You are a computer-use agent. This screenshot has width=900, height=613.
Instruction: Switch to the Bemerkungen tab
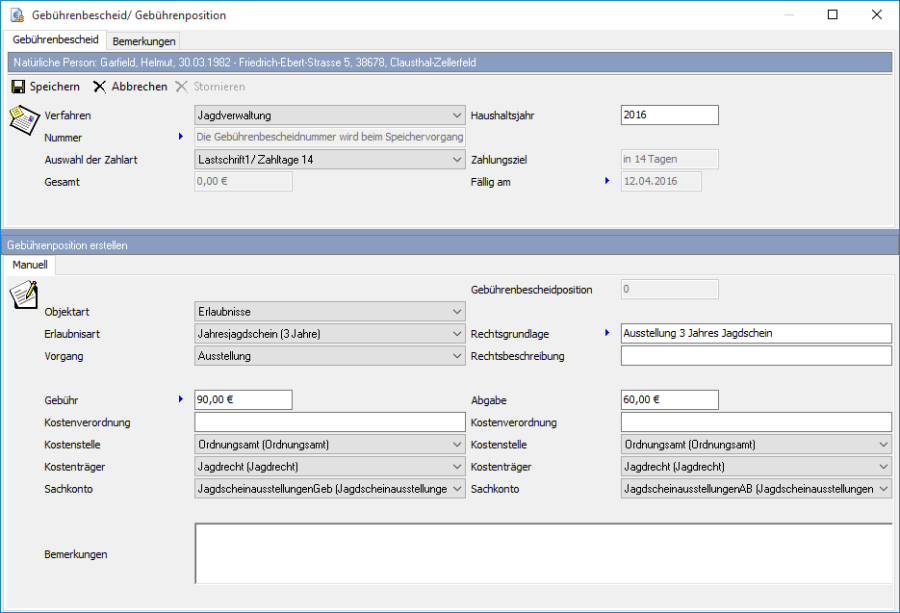pyautogui.click(x=144, y=41)
